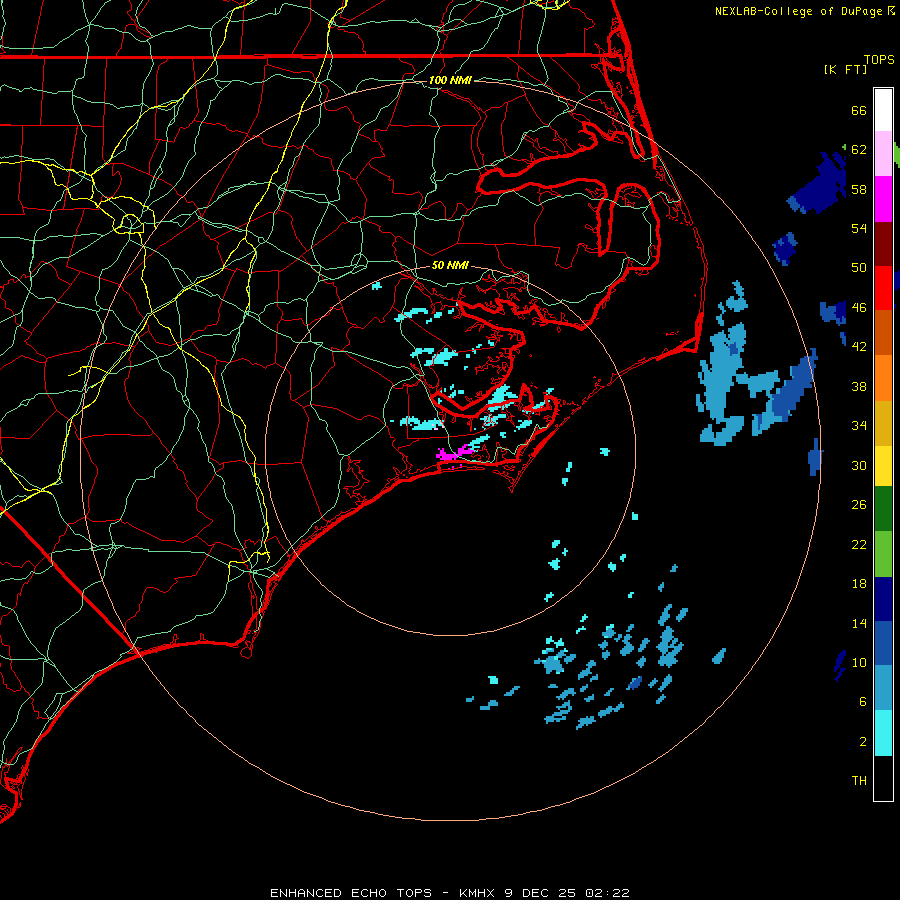Select the cyan legend swatch
Image resolution: width=900 pixels, height=900 pixels.
[883, 733]
